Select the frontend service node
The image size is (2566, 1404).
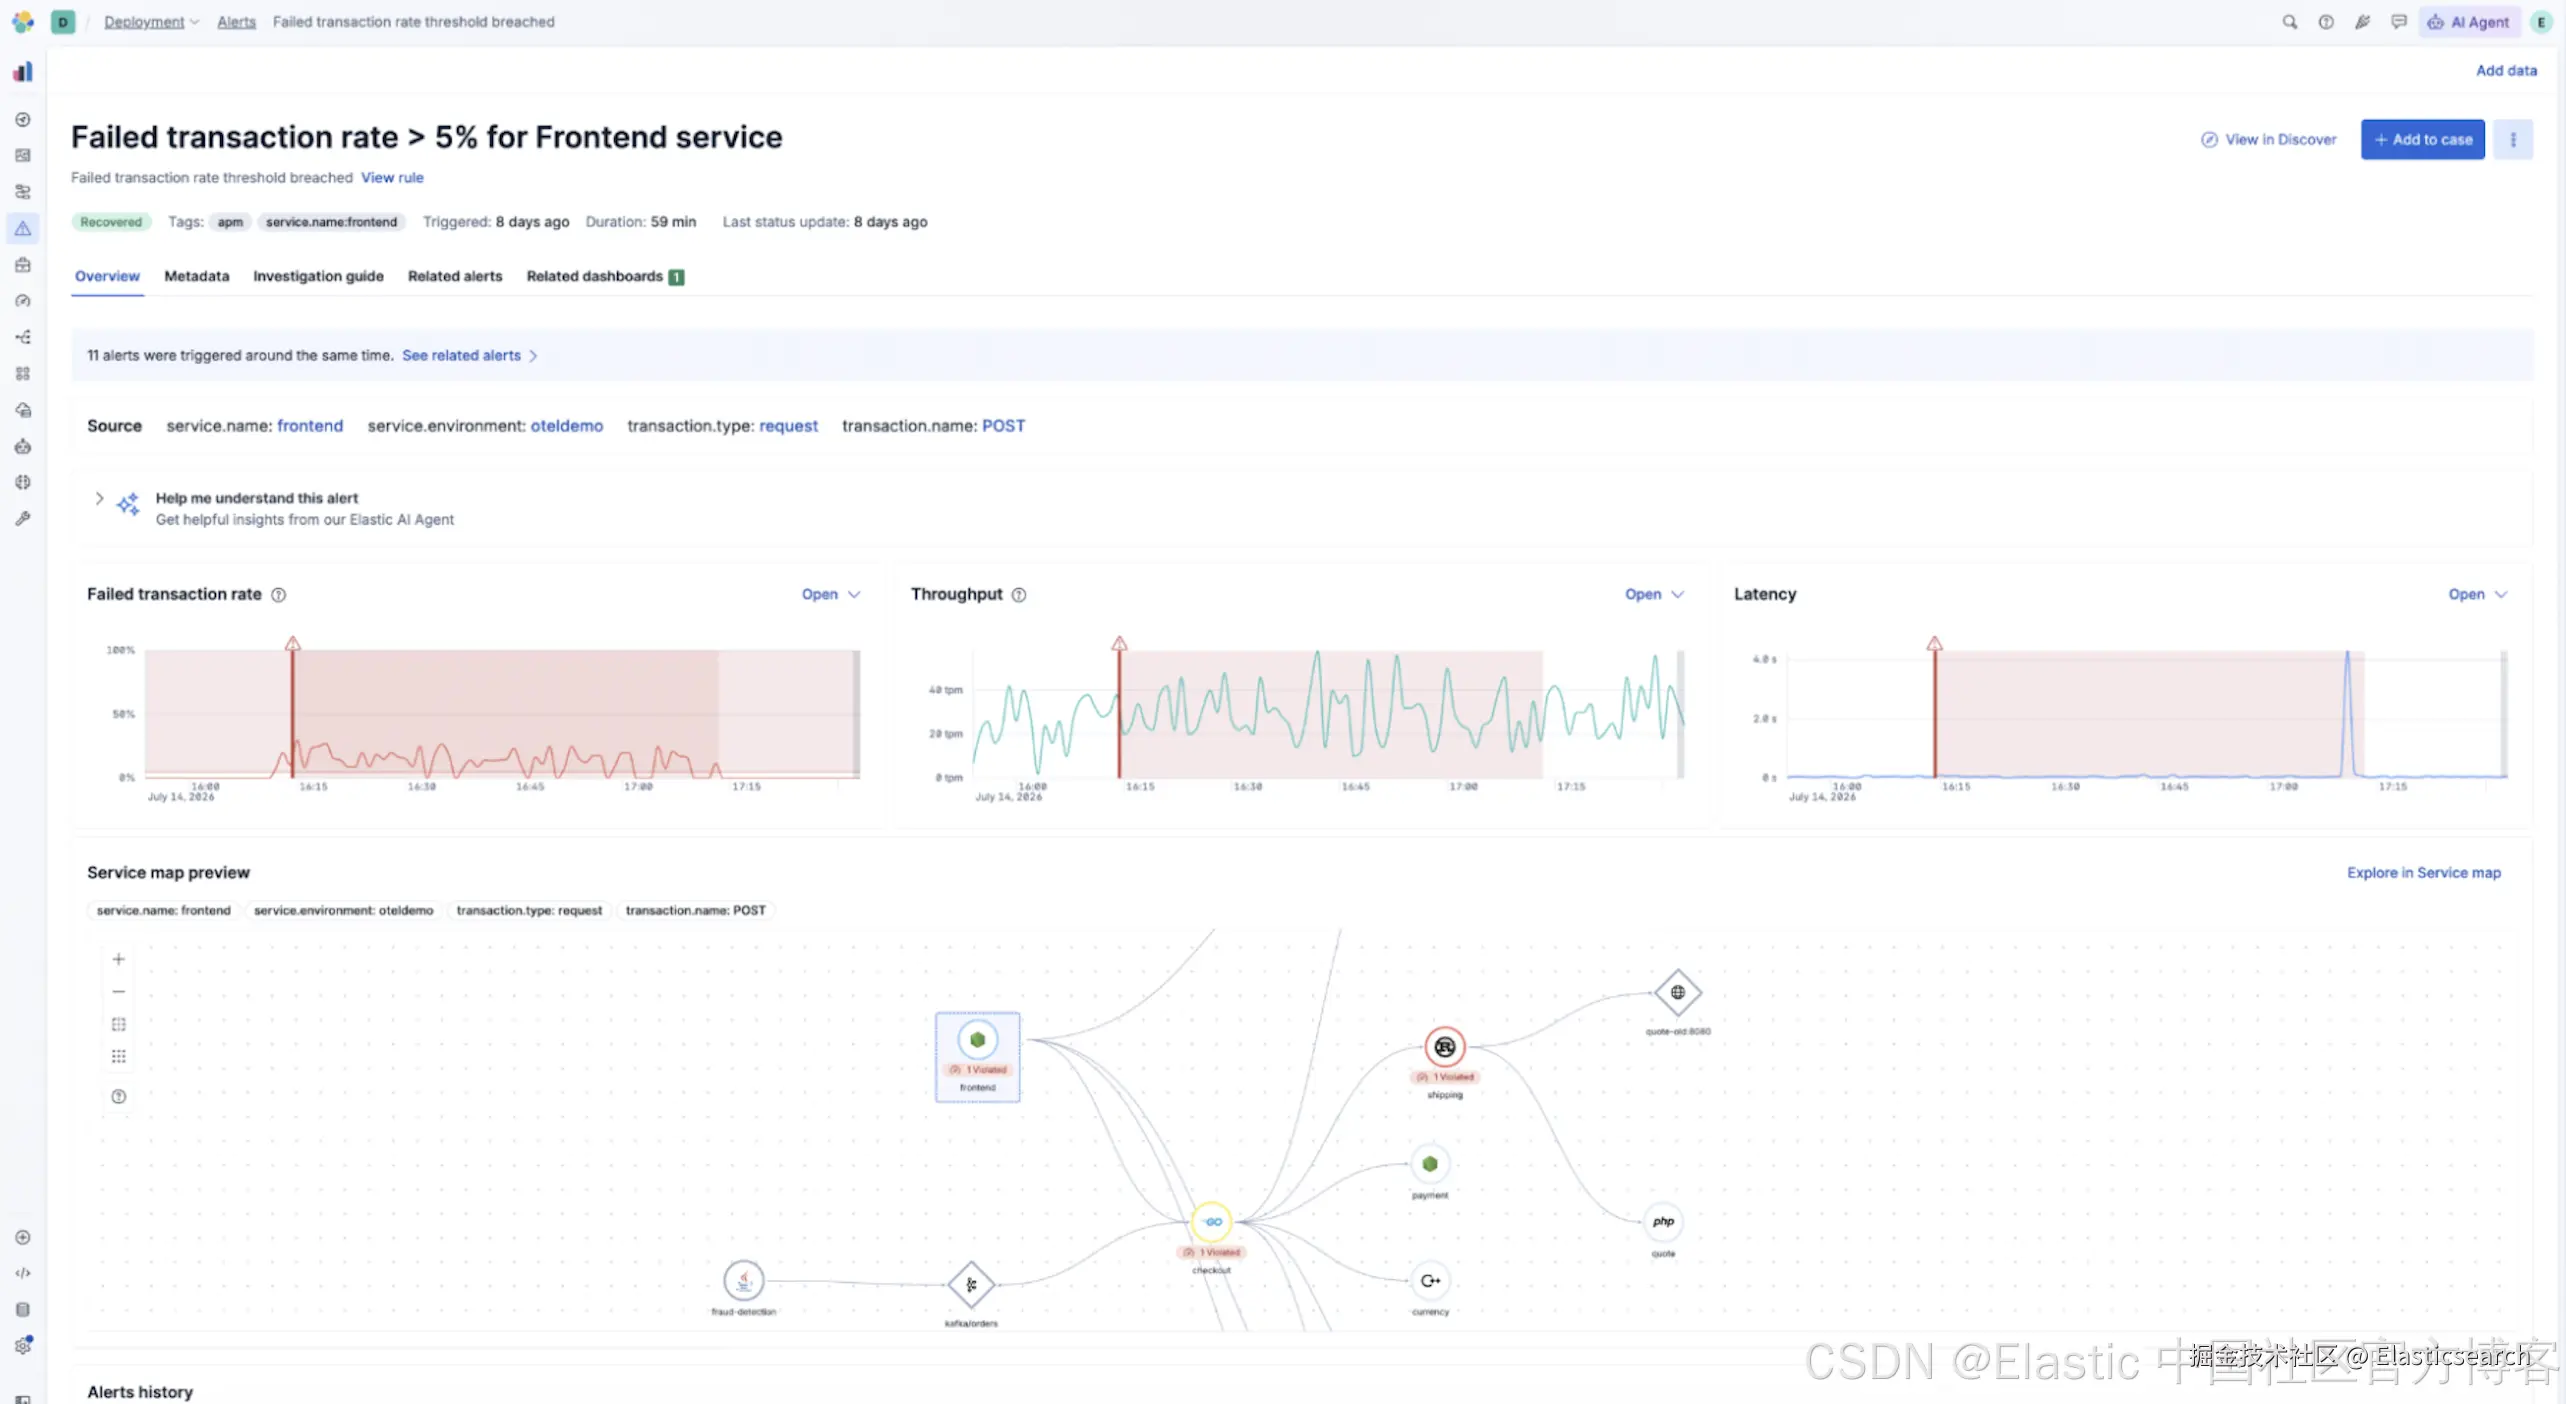tap(977, 1056)
